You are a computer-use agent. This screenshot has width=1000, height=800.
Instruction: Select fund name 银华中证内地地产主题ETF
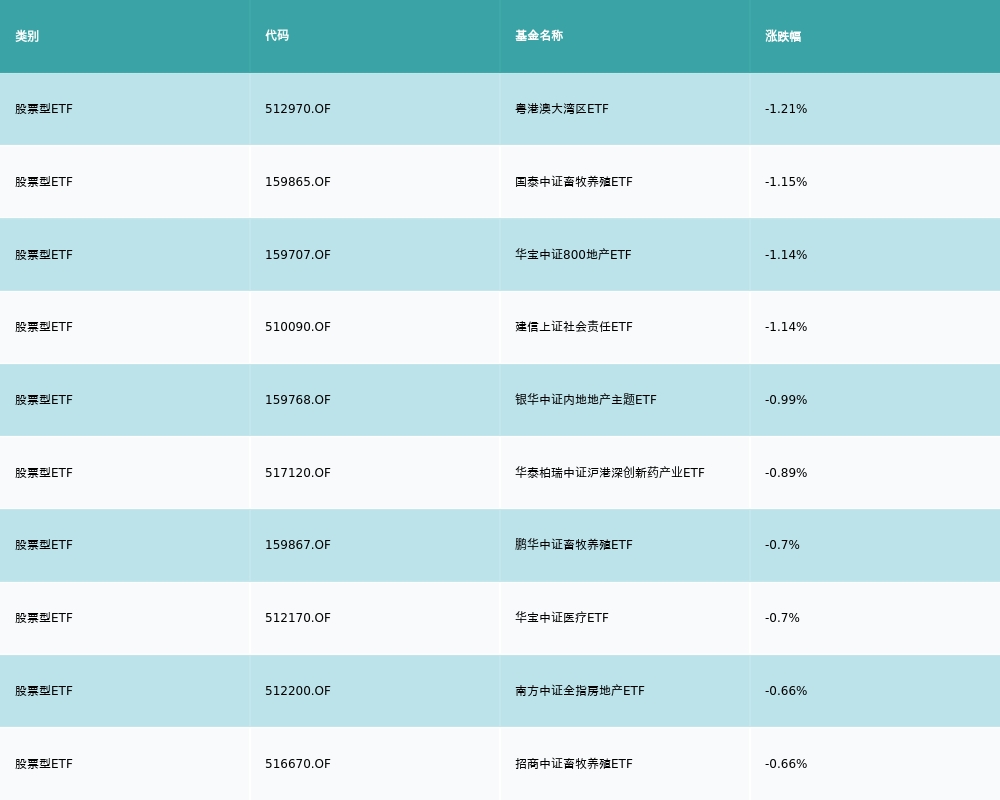585,400
